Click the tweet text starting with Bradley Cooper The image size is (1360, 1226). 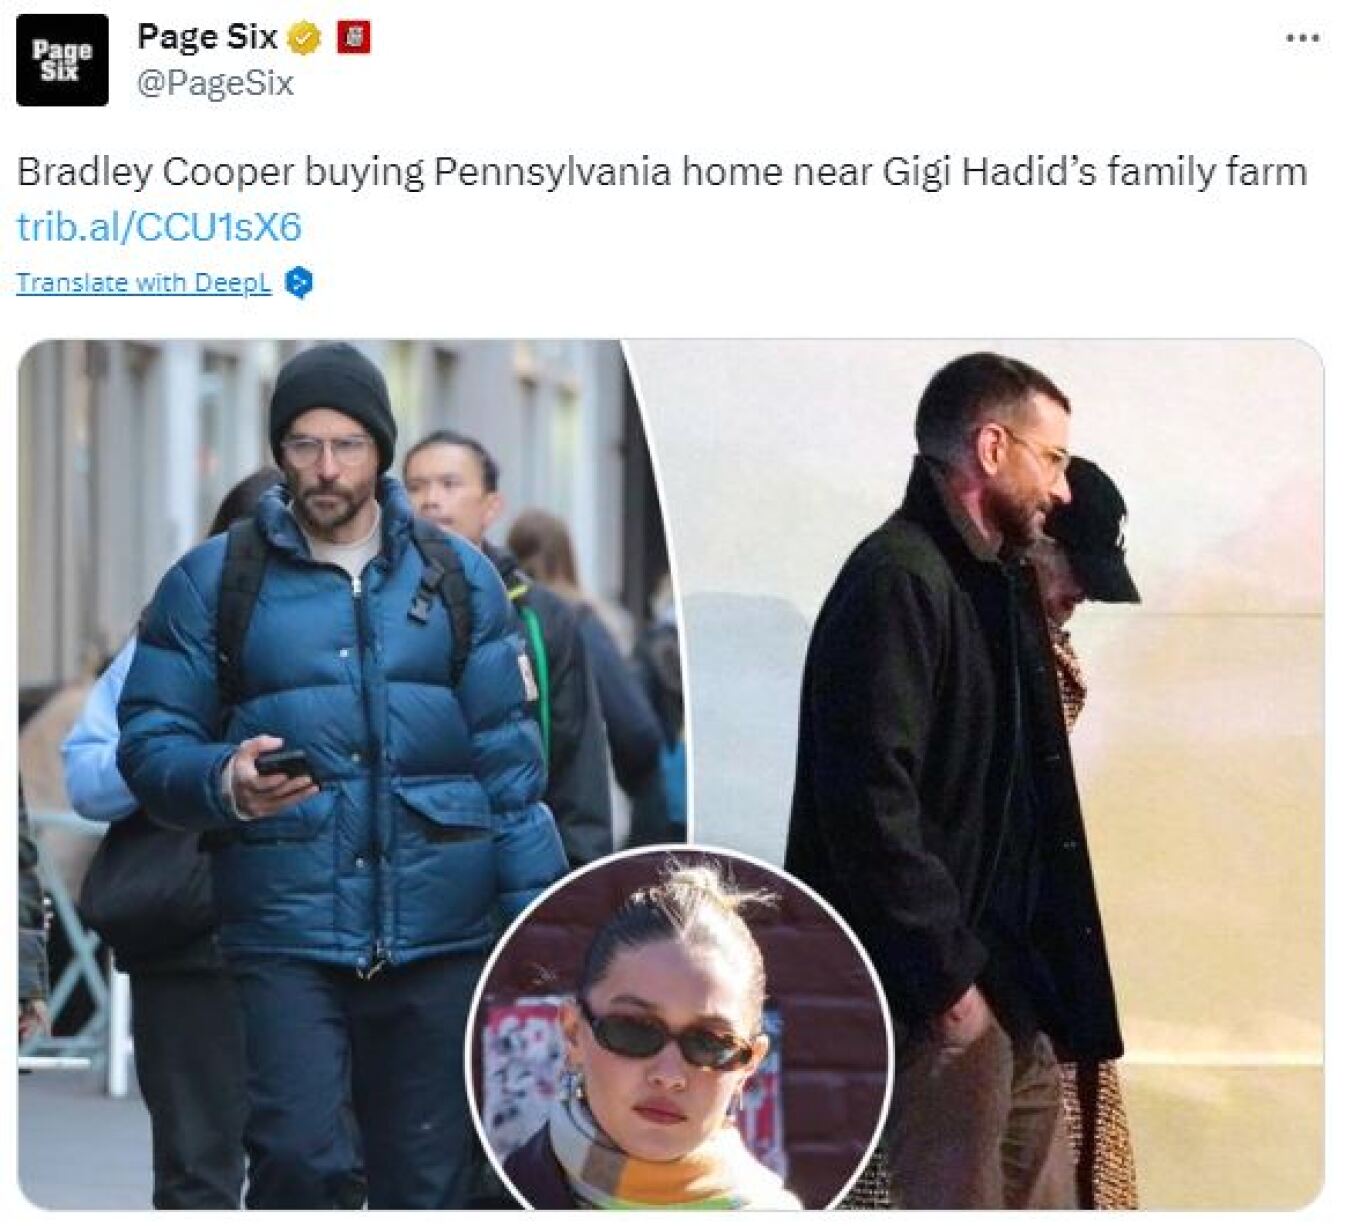(661, 172)
